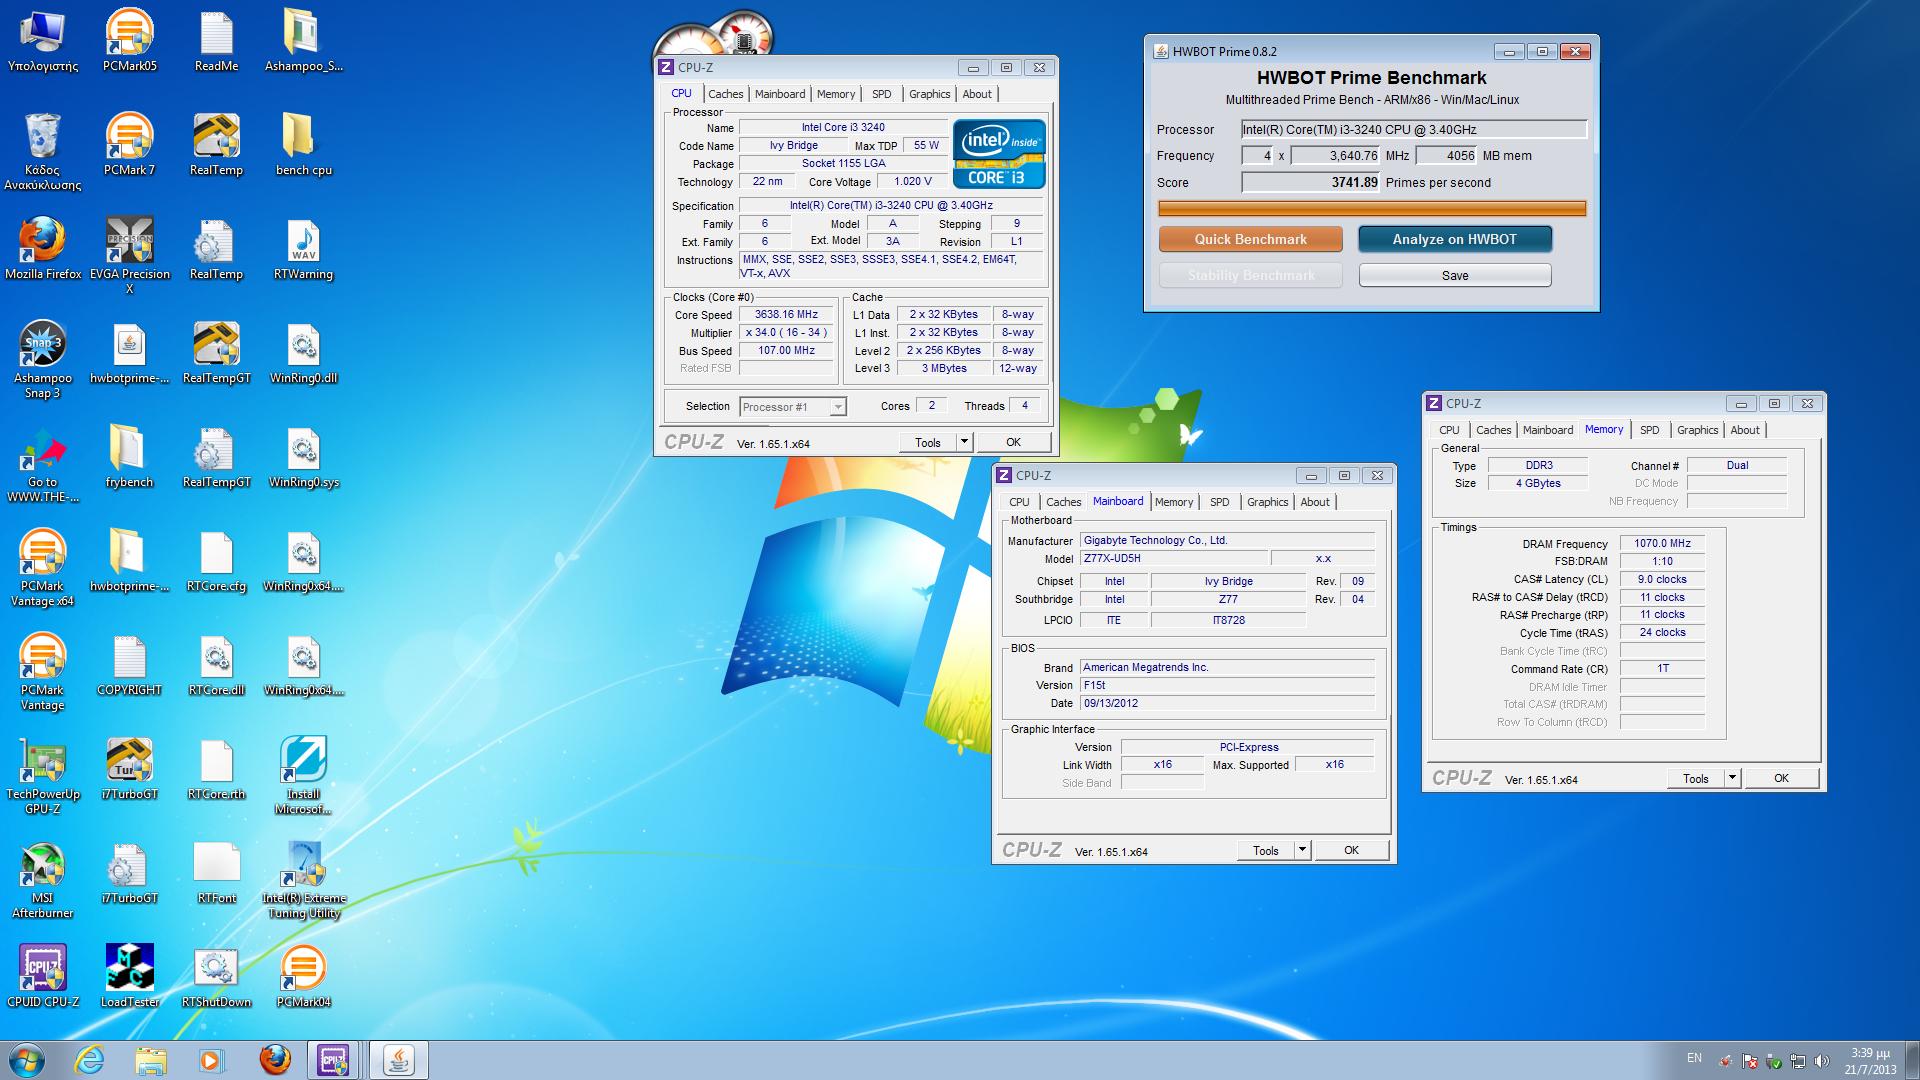Viewport: 1920px width, 1080px height.
Task: Expand Tools dropdown arrow in Memory window
Action: tap(1732, 778)
